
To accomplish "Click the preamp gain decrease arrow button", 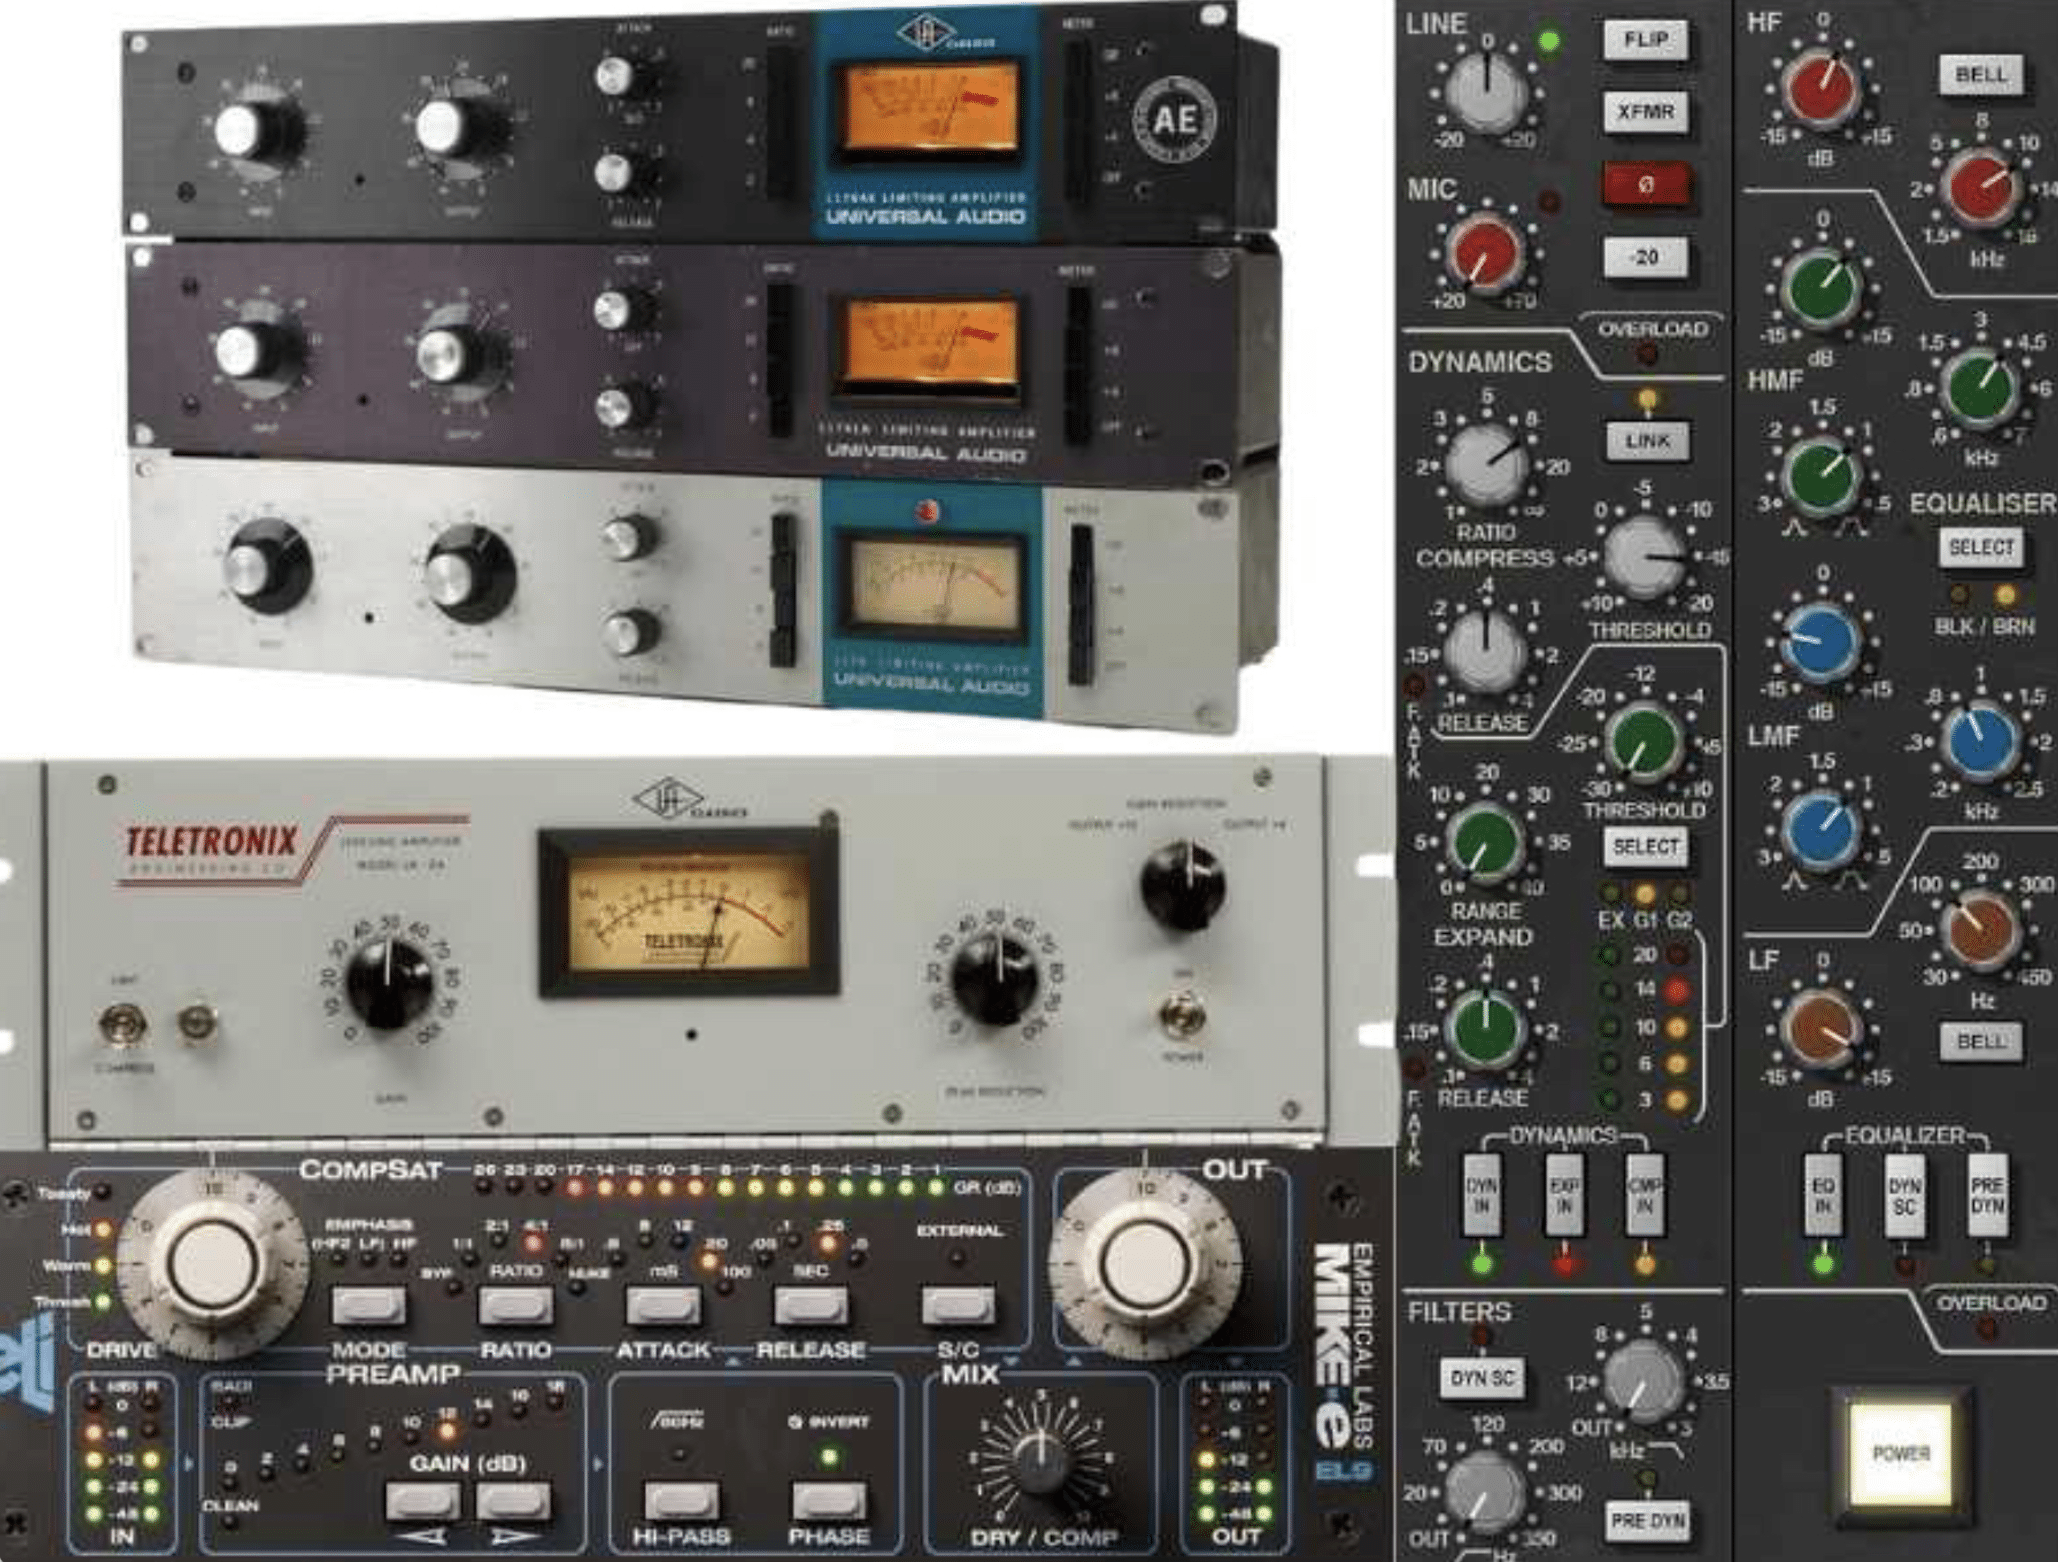I will (x=422, y=1501).
